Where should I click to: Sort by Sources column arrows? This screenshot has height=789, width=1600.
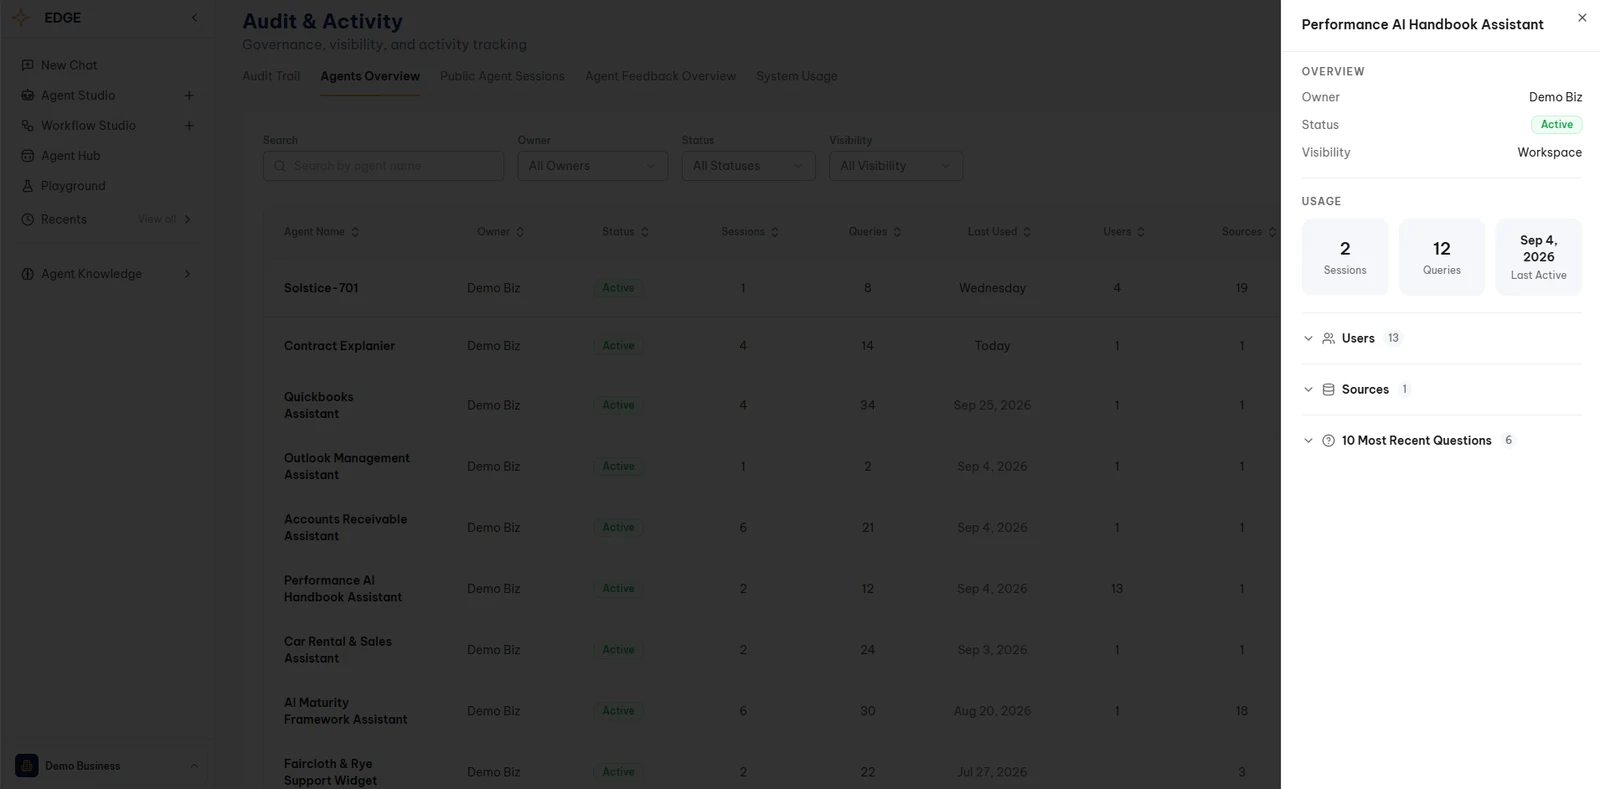coord(1272,232)
